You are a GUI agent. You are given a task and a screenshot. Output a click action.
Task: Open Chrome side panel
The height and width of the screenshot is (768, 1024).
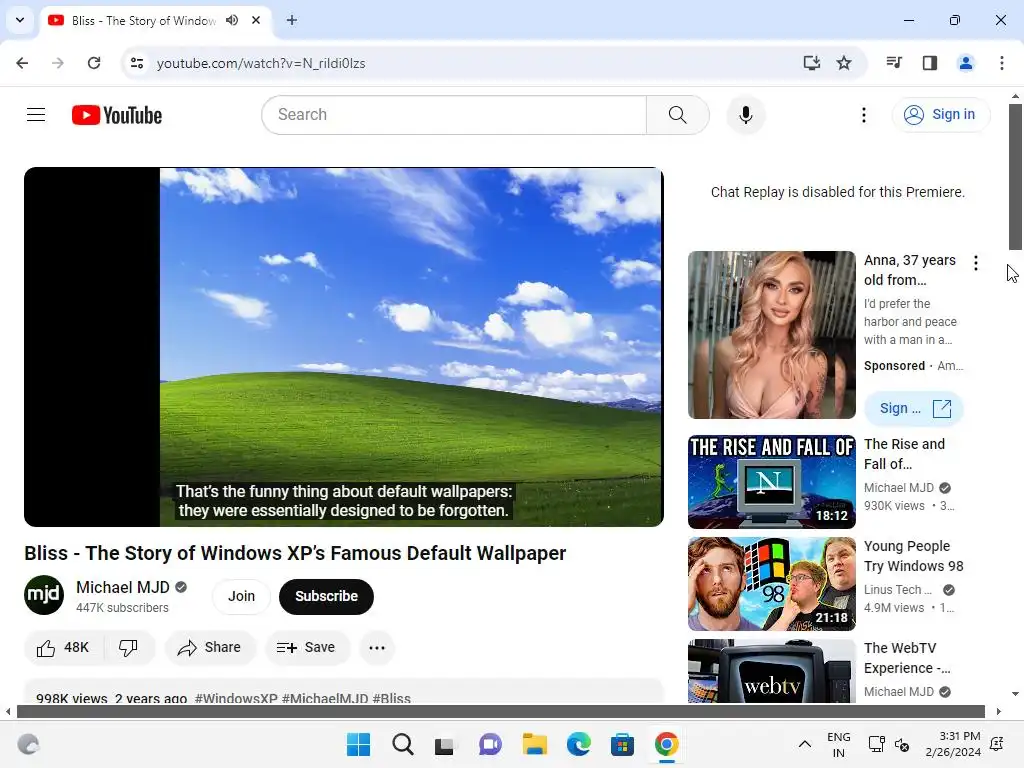coord(930,63)
